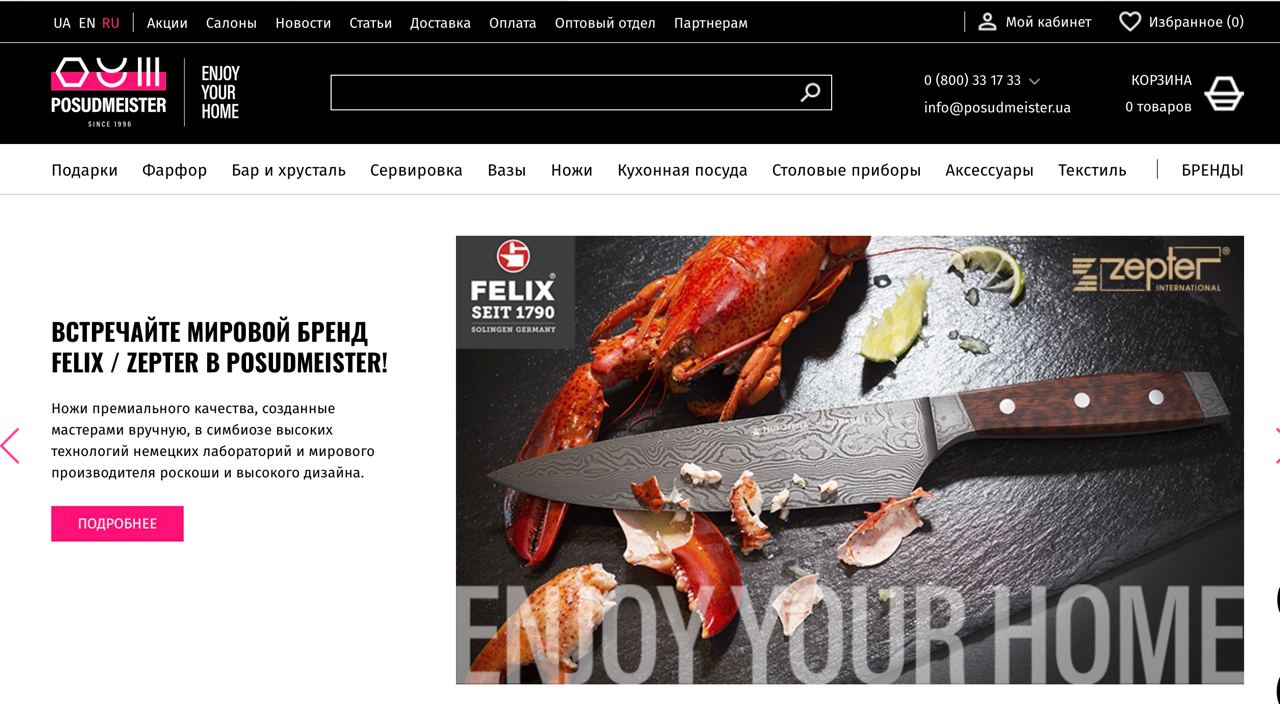Switch site language to UA
The image size is (1280, 704).
62,23
